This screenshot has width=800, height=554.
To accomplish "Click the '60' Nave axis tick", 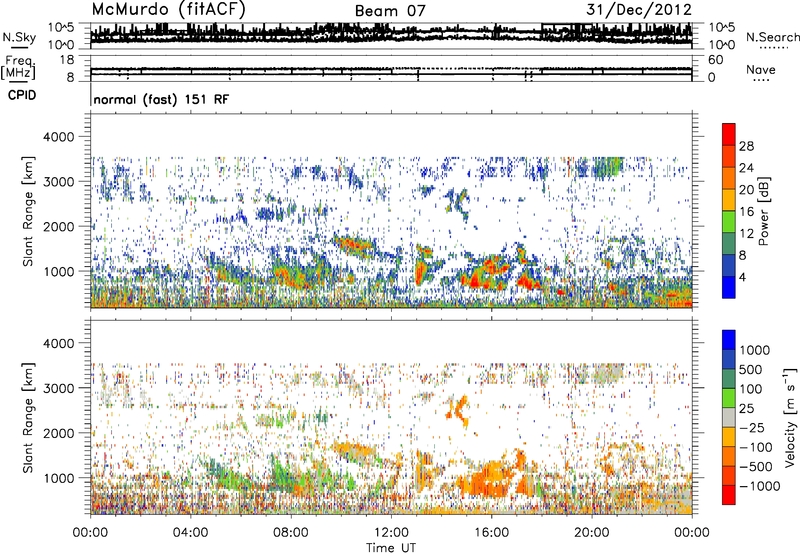I will click(x=716, y=60).
